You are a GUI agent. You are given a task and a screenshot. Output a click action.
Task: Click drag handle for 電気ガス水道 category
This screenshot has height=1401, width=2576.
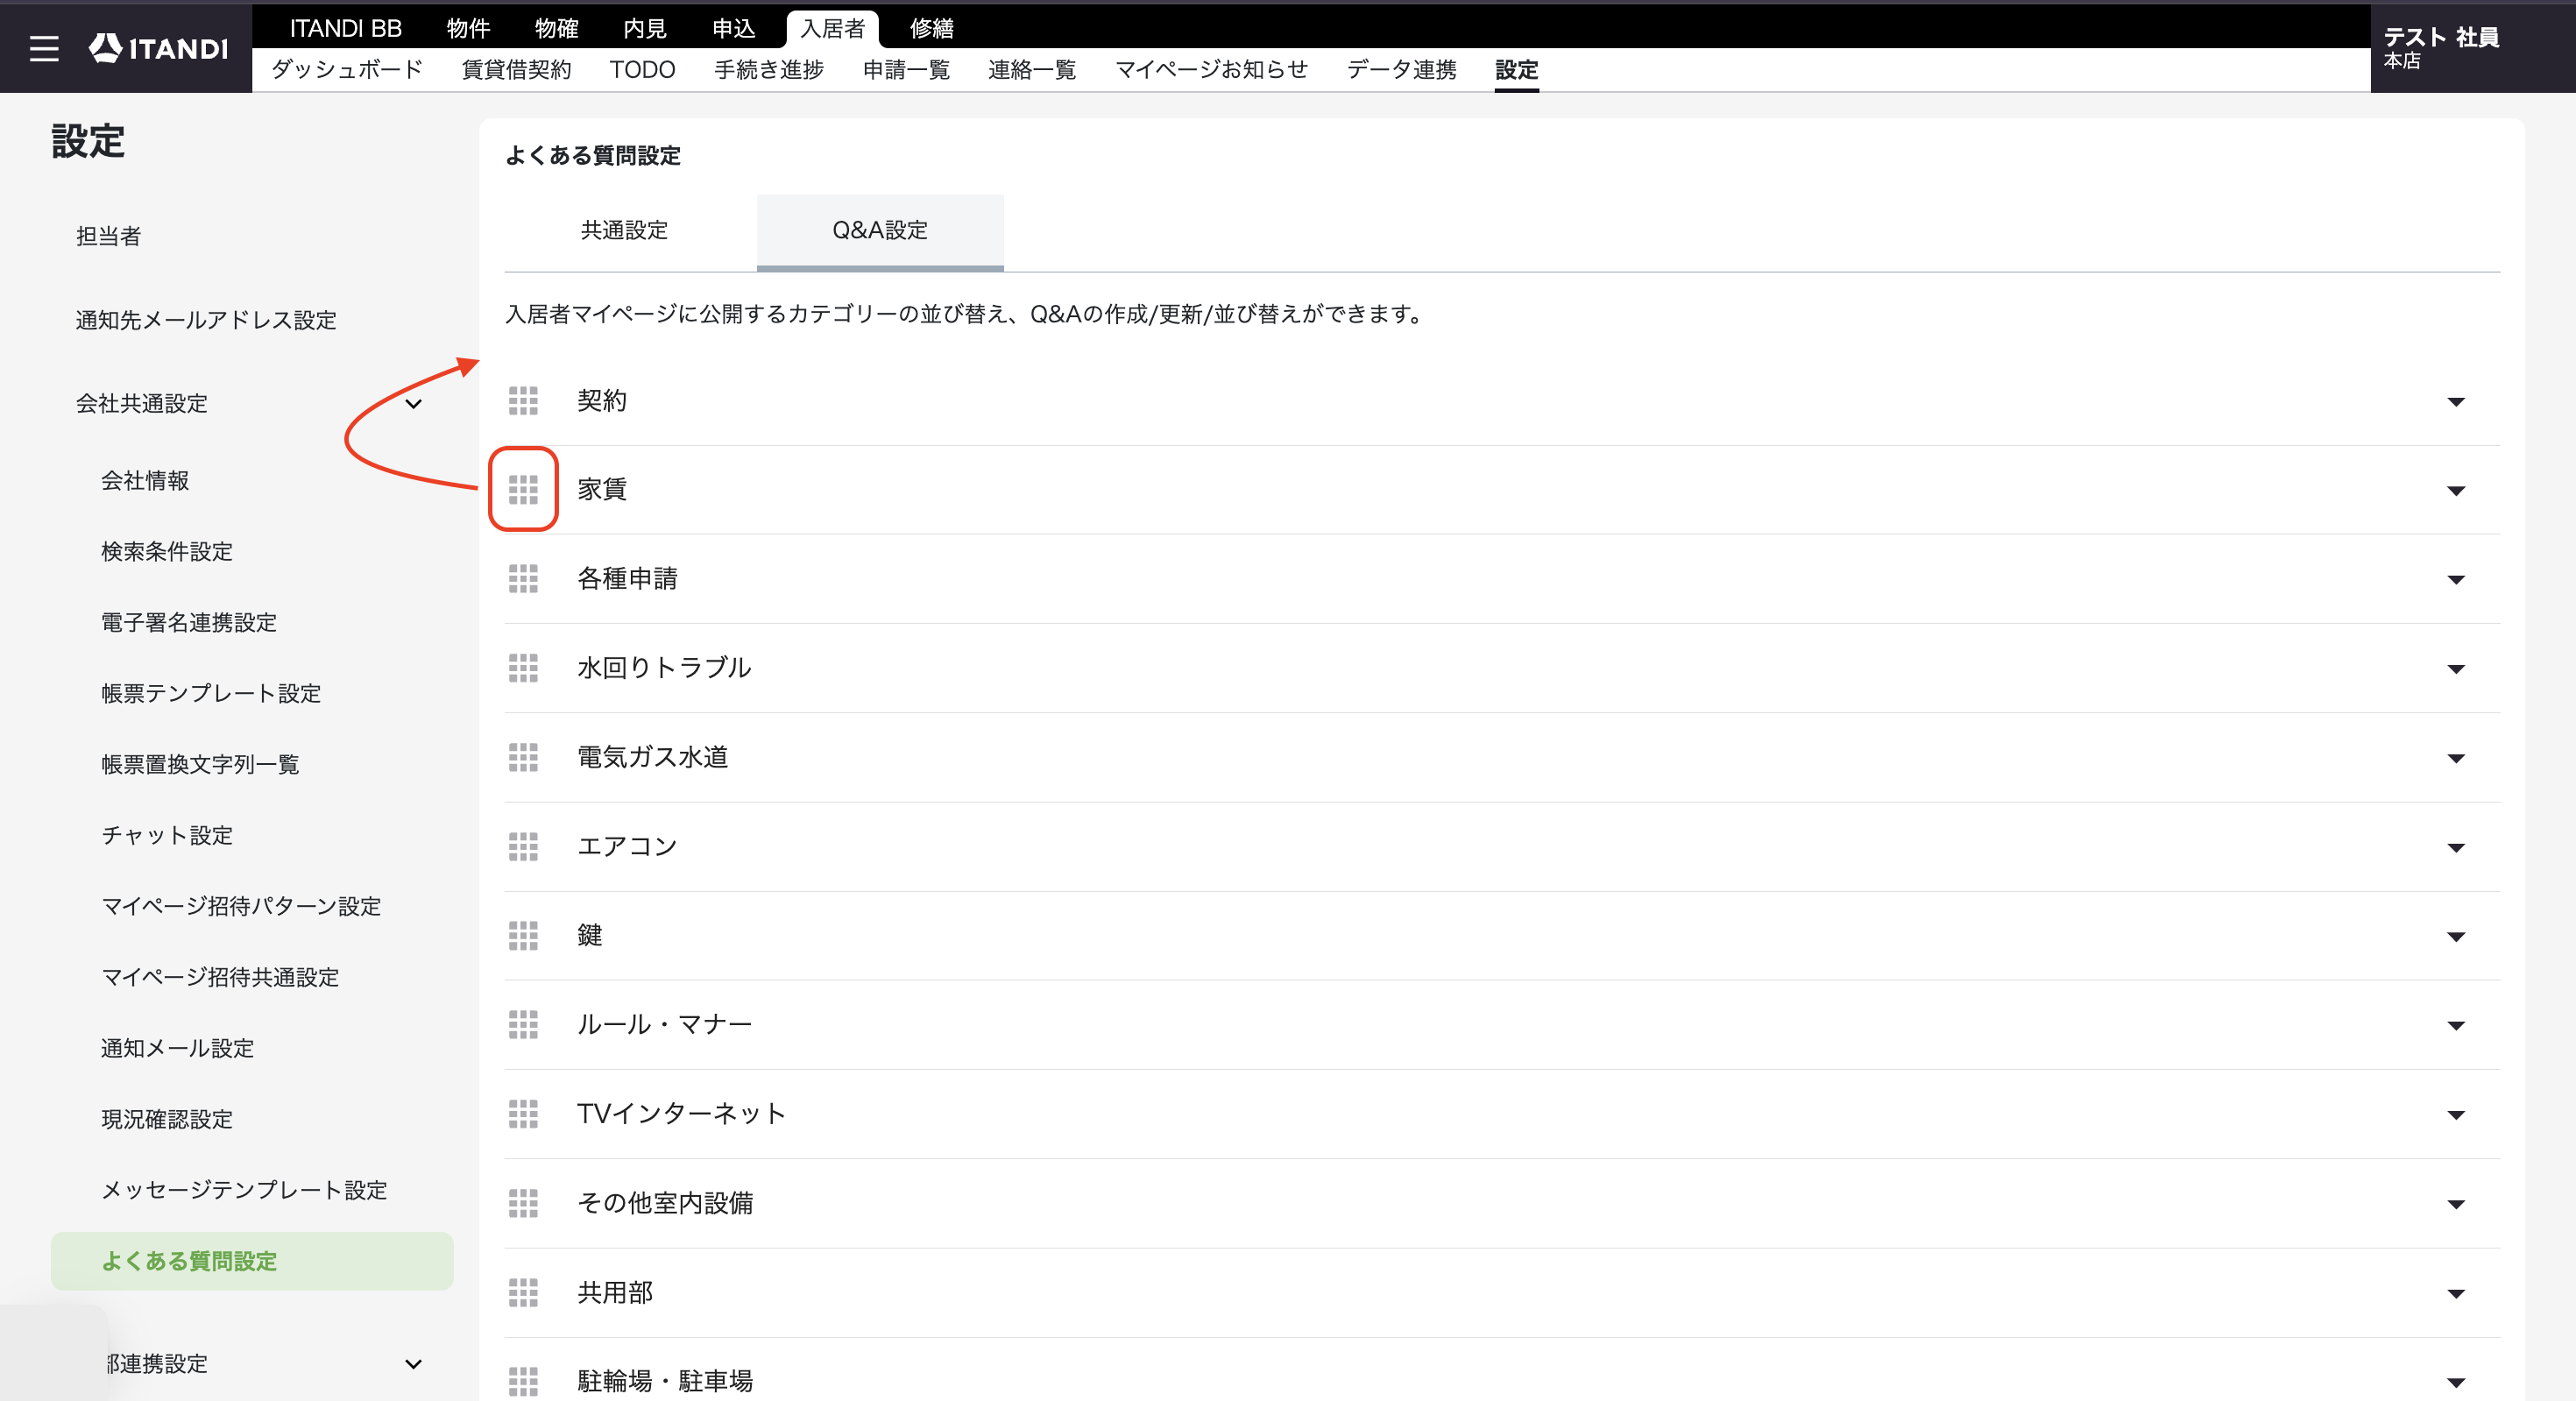(x=523, y=757)
